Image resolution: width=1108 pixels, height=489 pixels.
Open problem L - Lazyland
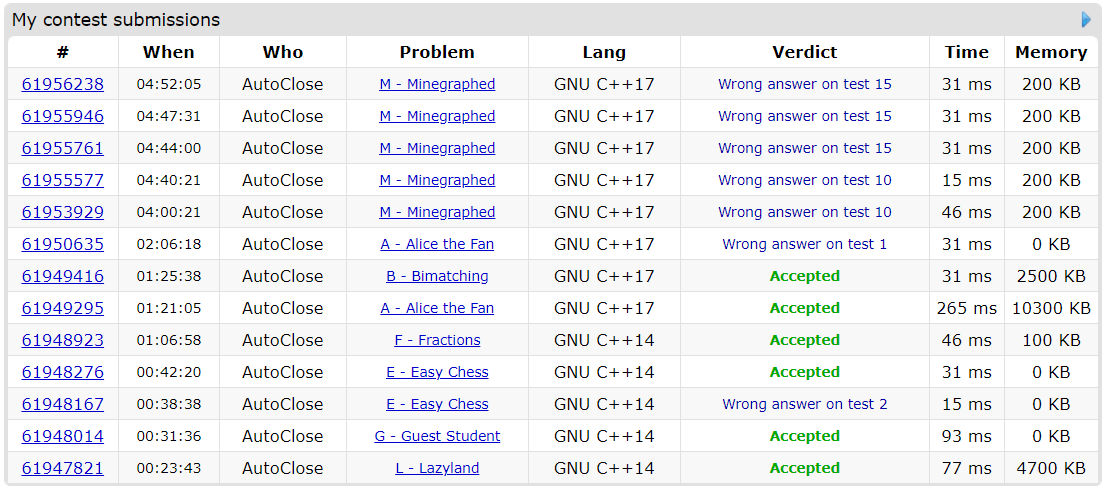click(437, 468)
